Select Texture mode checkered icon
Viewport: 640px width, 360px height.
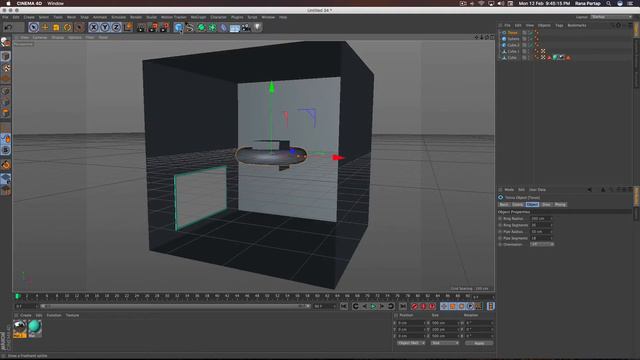pos(5,68)
